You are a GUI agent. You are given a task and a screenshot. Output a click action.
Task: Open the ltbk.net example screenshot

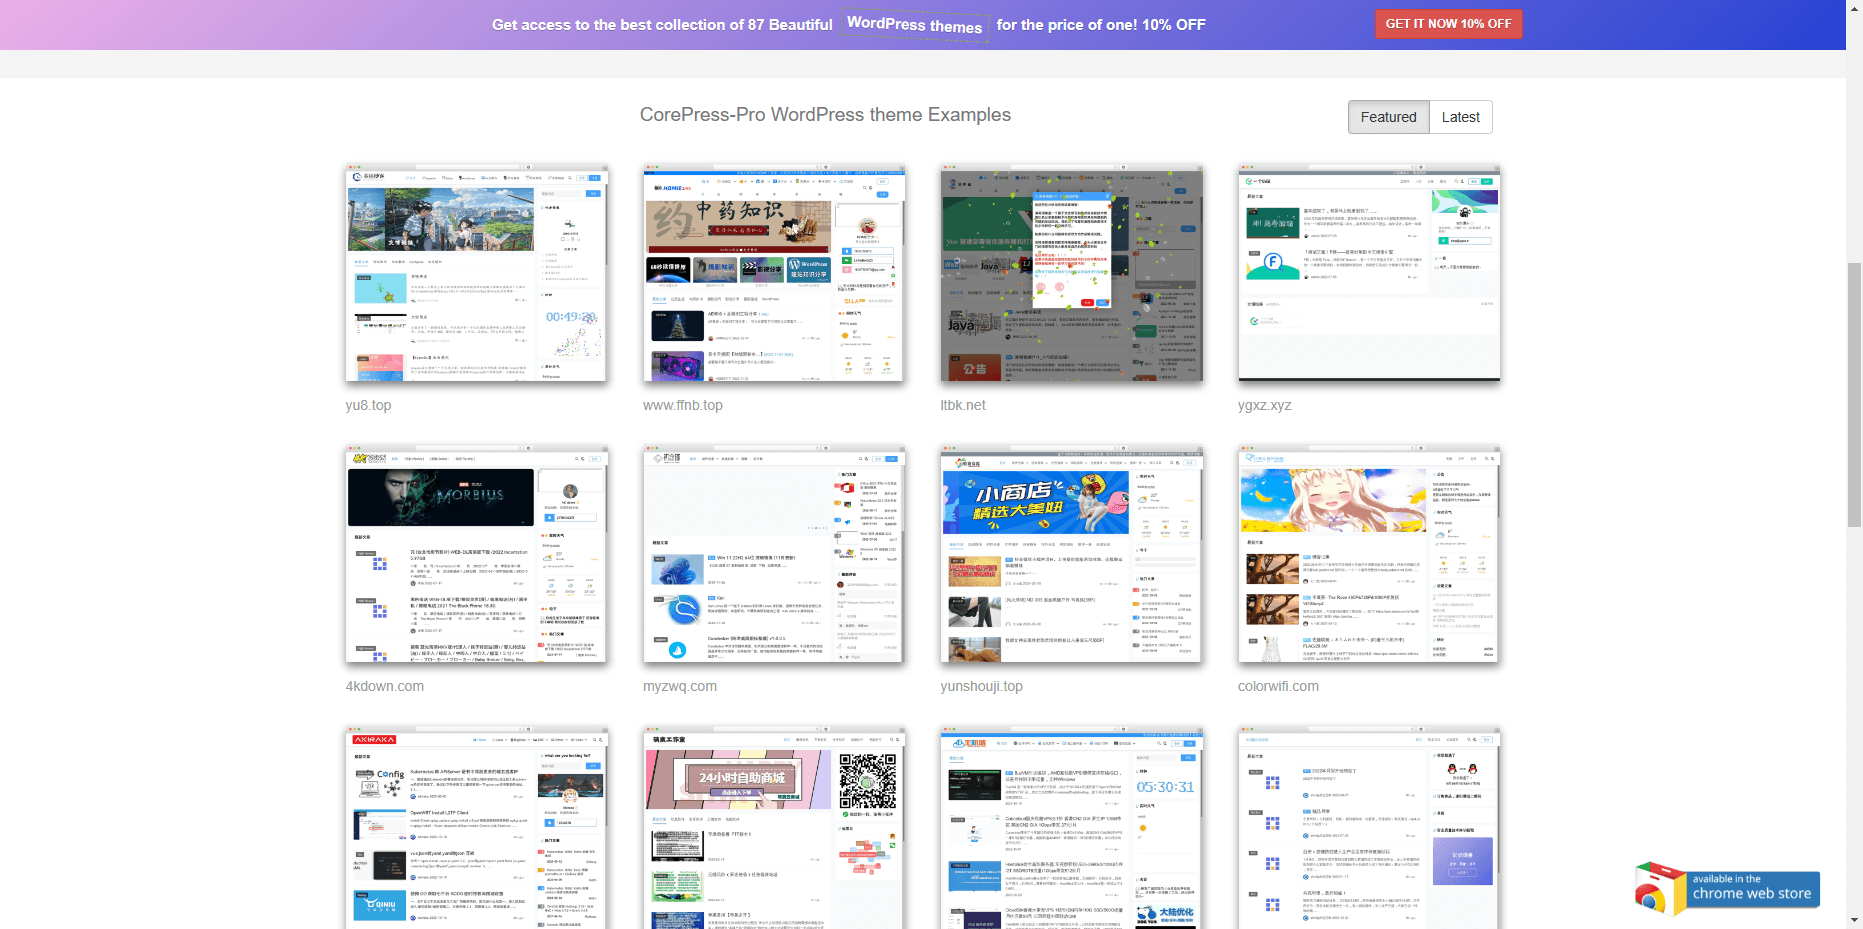click(1071, 274)
